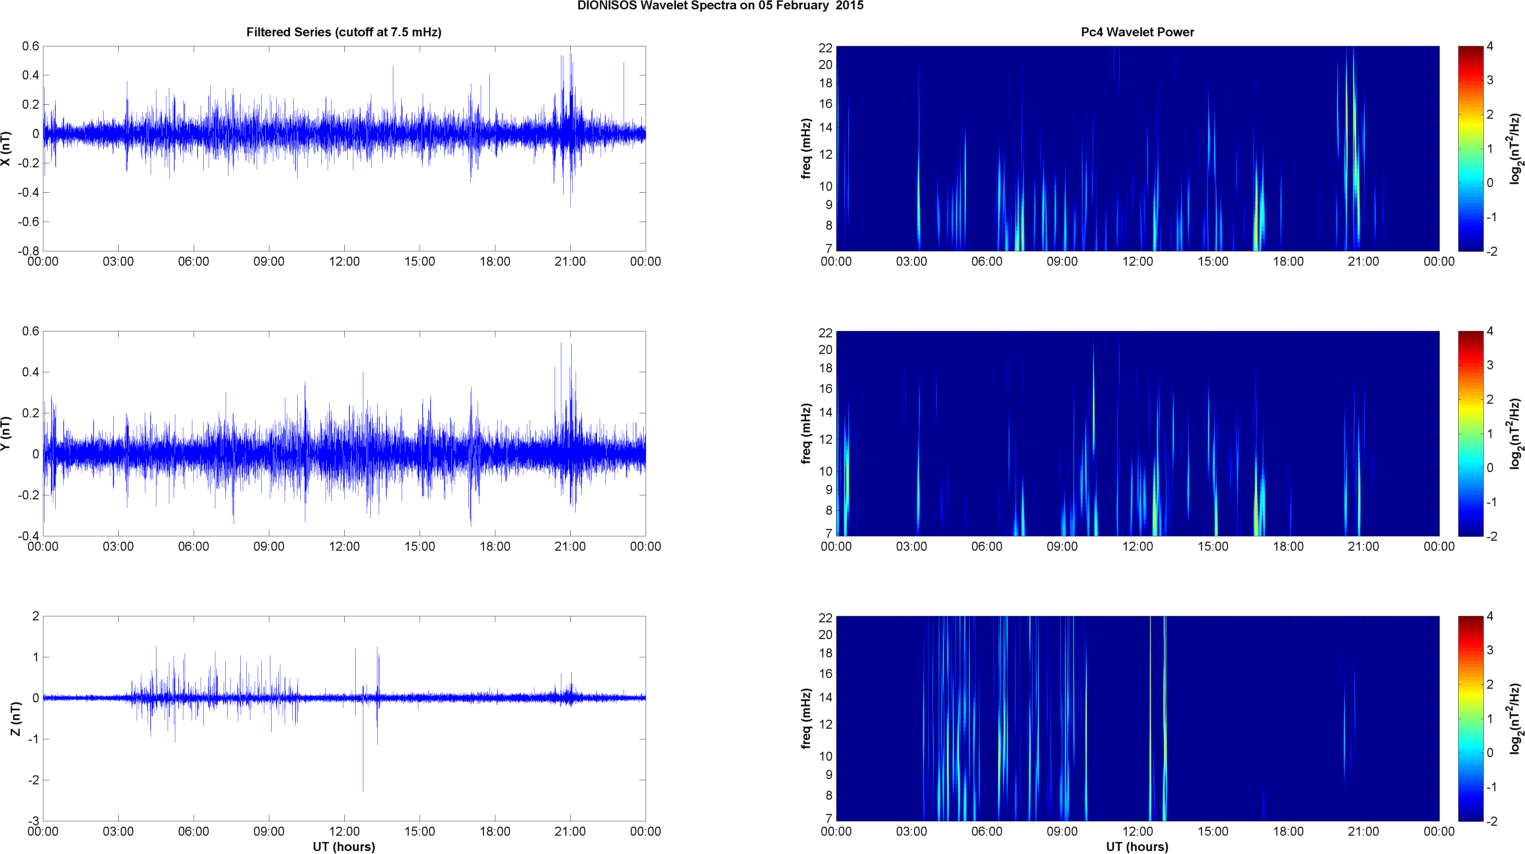
Task: Select the Filtered Series (cutoff at 7.5 mHz) heading
Action: 344,32
